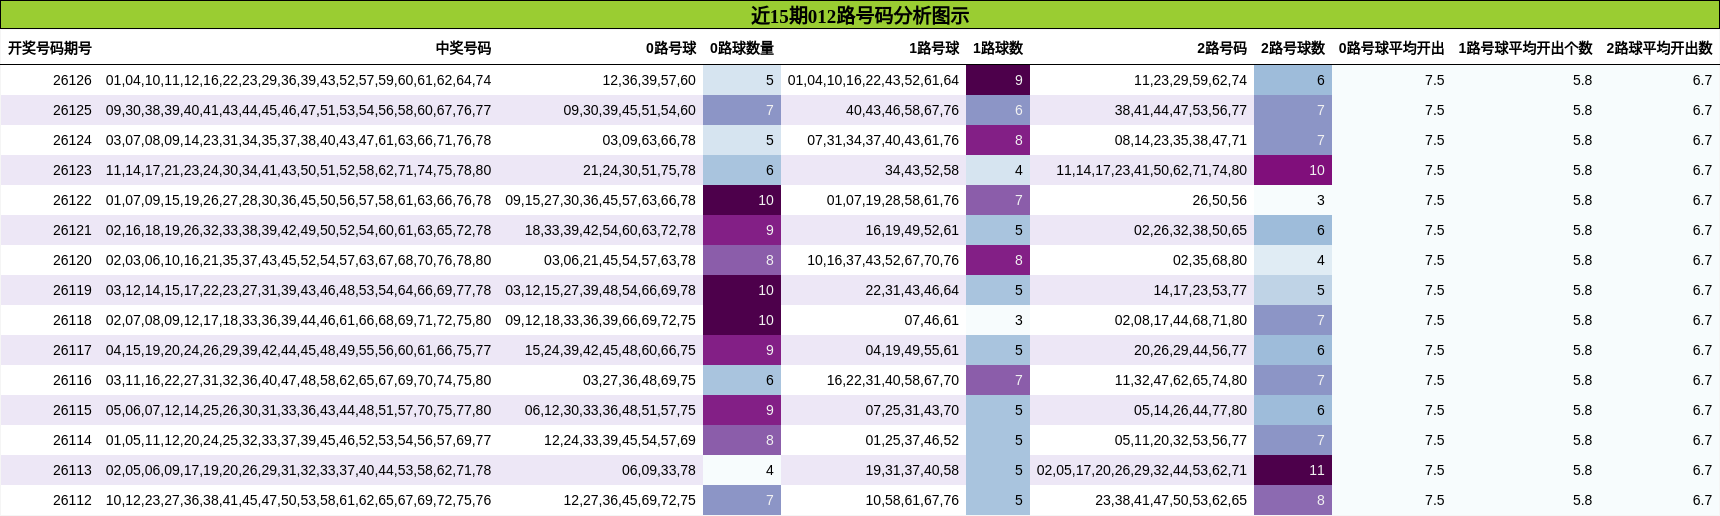The image size is (1720, 516).
Task: Click period number 26116
Action: pos(72,380)
